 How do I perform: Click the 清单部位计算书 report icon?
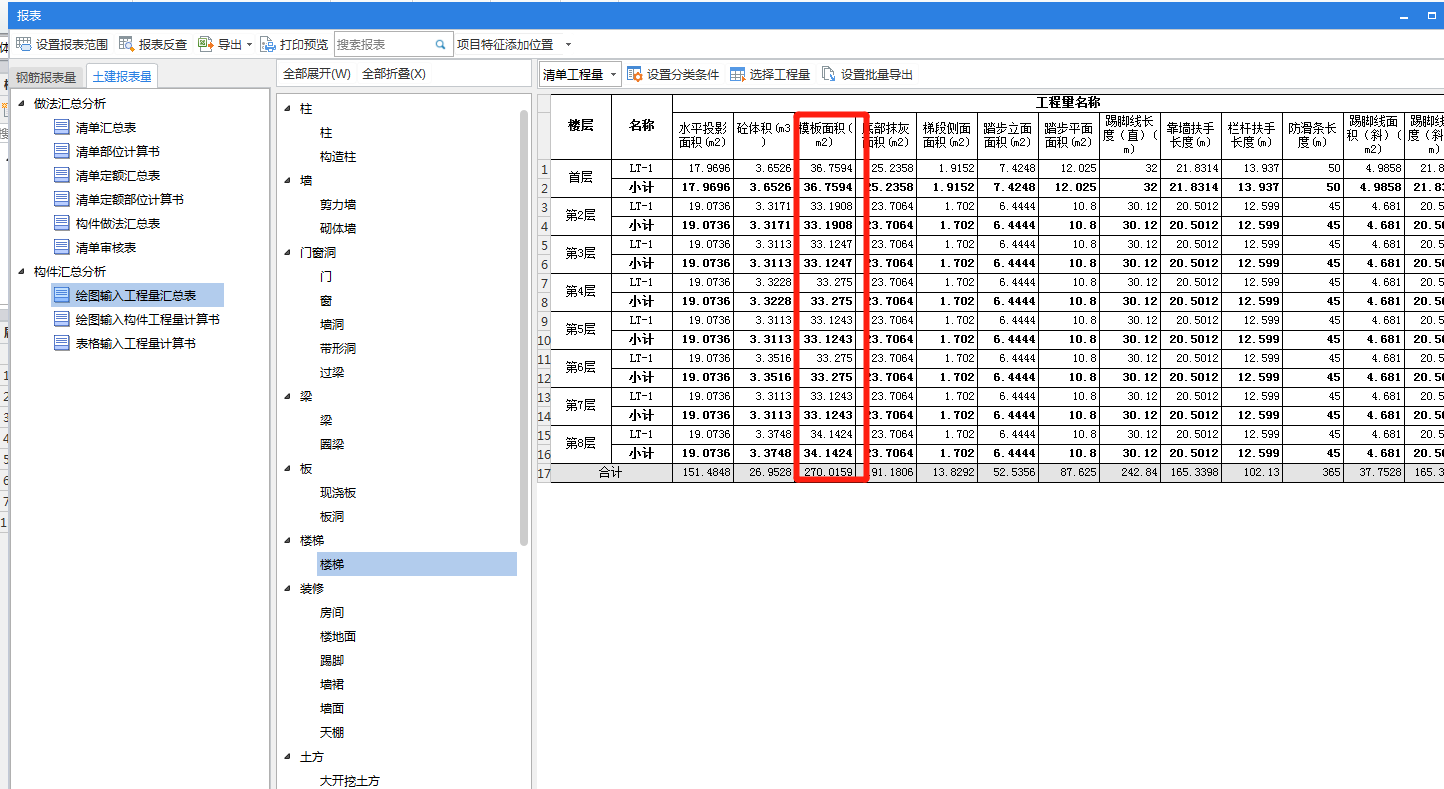pyautogui.click(x=62, y=151)
